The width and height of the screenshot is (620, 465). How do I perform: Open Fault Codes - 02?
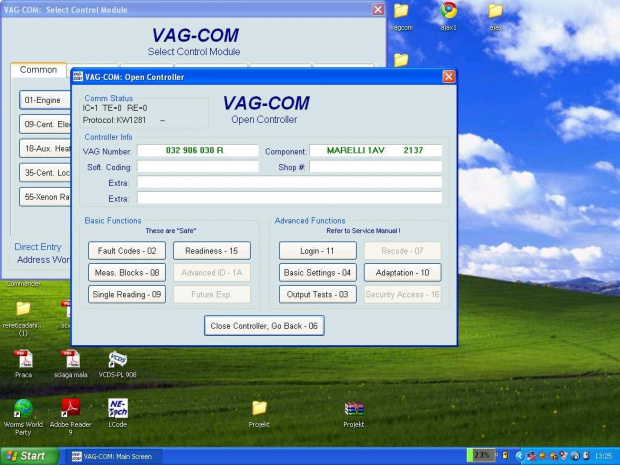(127, 251)
